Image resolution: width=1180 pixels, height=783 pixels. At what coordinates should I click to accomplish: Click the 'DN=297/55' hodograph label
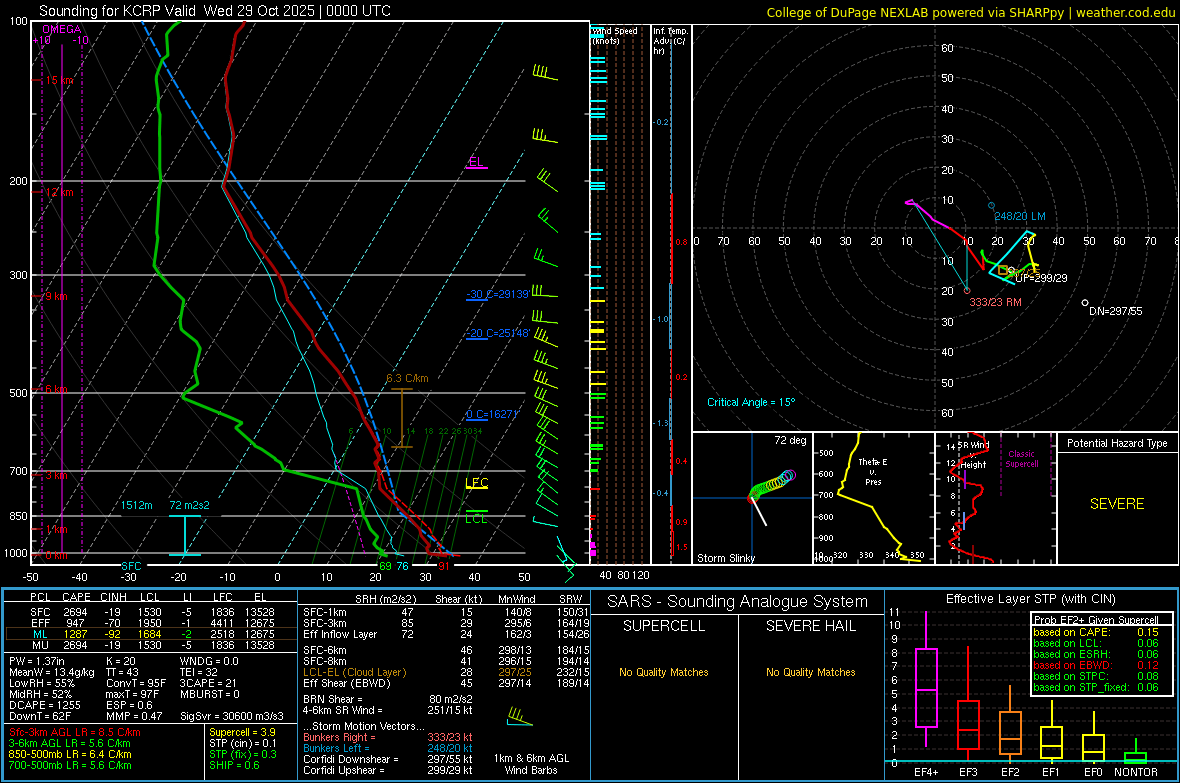click(1115, 311)
